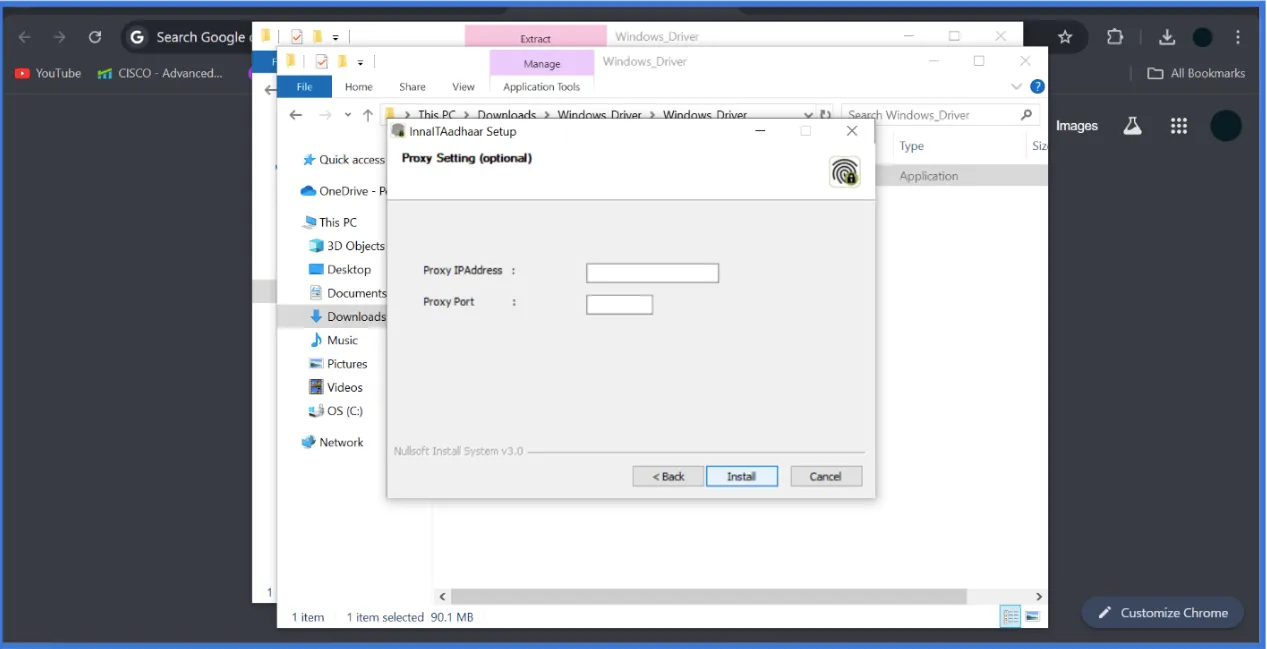Open Chrome three-dot menu
The height and width of the screenshot is (649, 1267).
coord(1239,37)
